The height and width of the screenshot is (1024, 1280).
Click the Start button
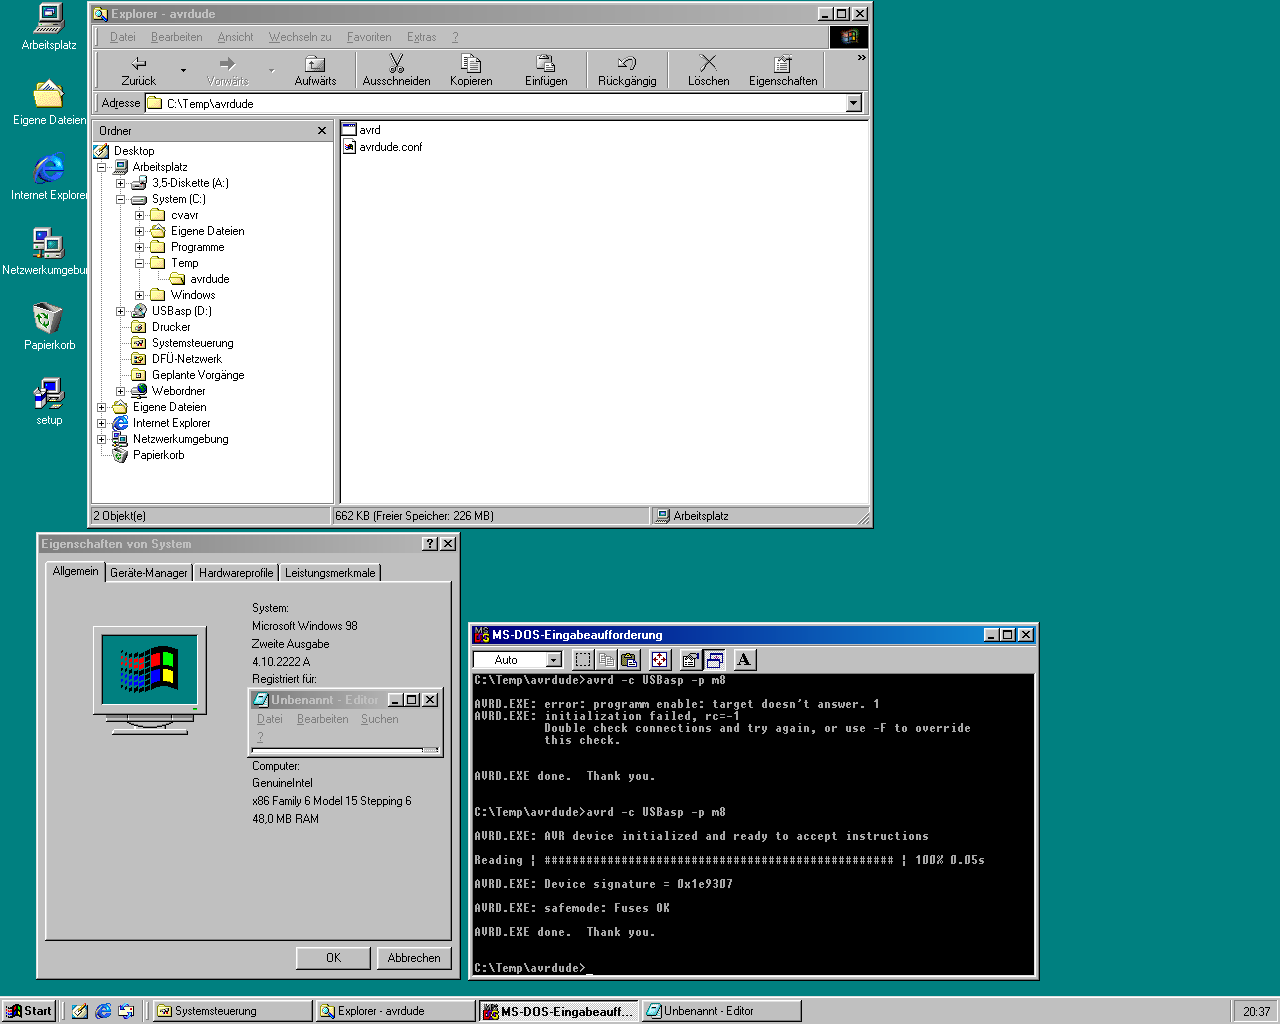(x=29, y=1011)
